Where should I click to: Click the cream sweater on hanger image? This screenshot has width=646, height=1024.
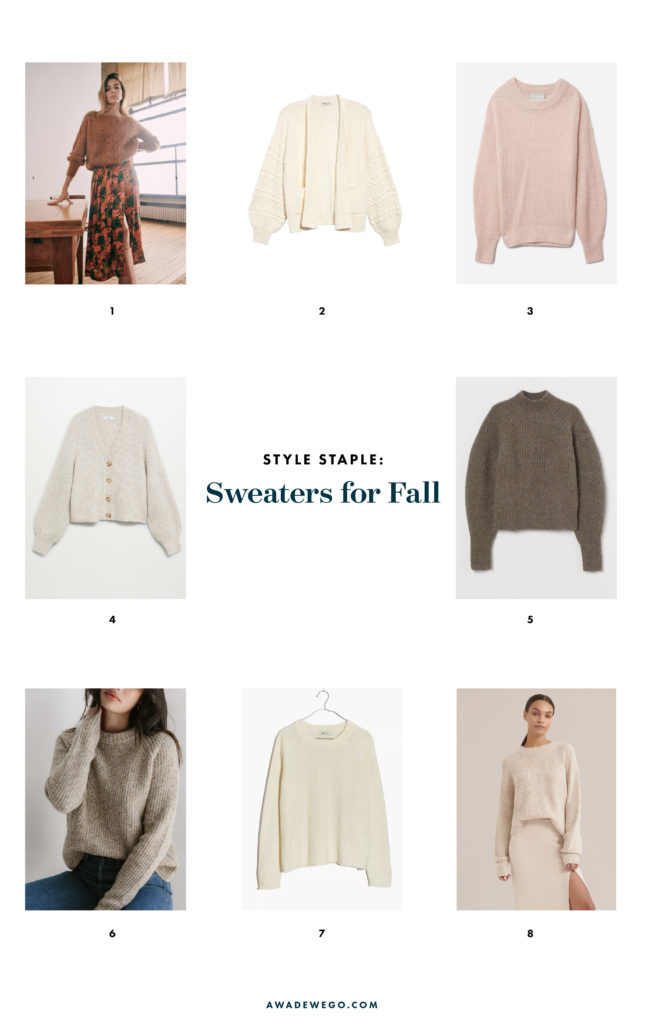pos(321,799)
